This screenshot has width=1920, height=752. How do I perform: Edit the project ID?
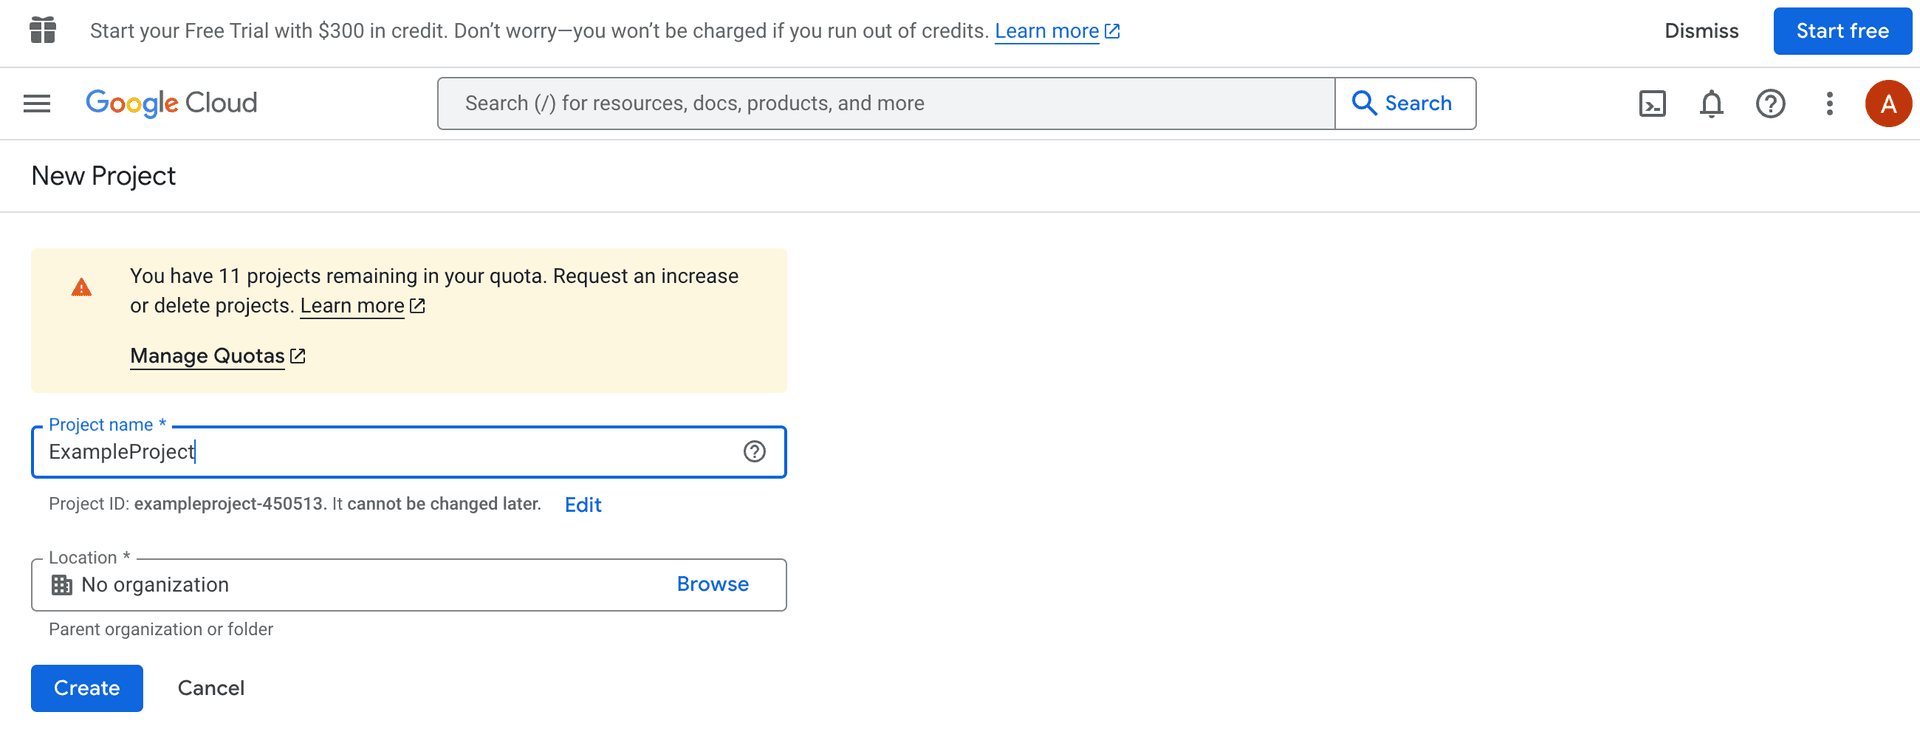(x=583, y=505)
